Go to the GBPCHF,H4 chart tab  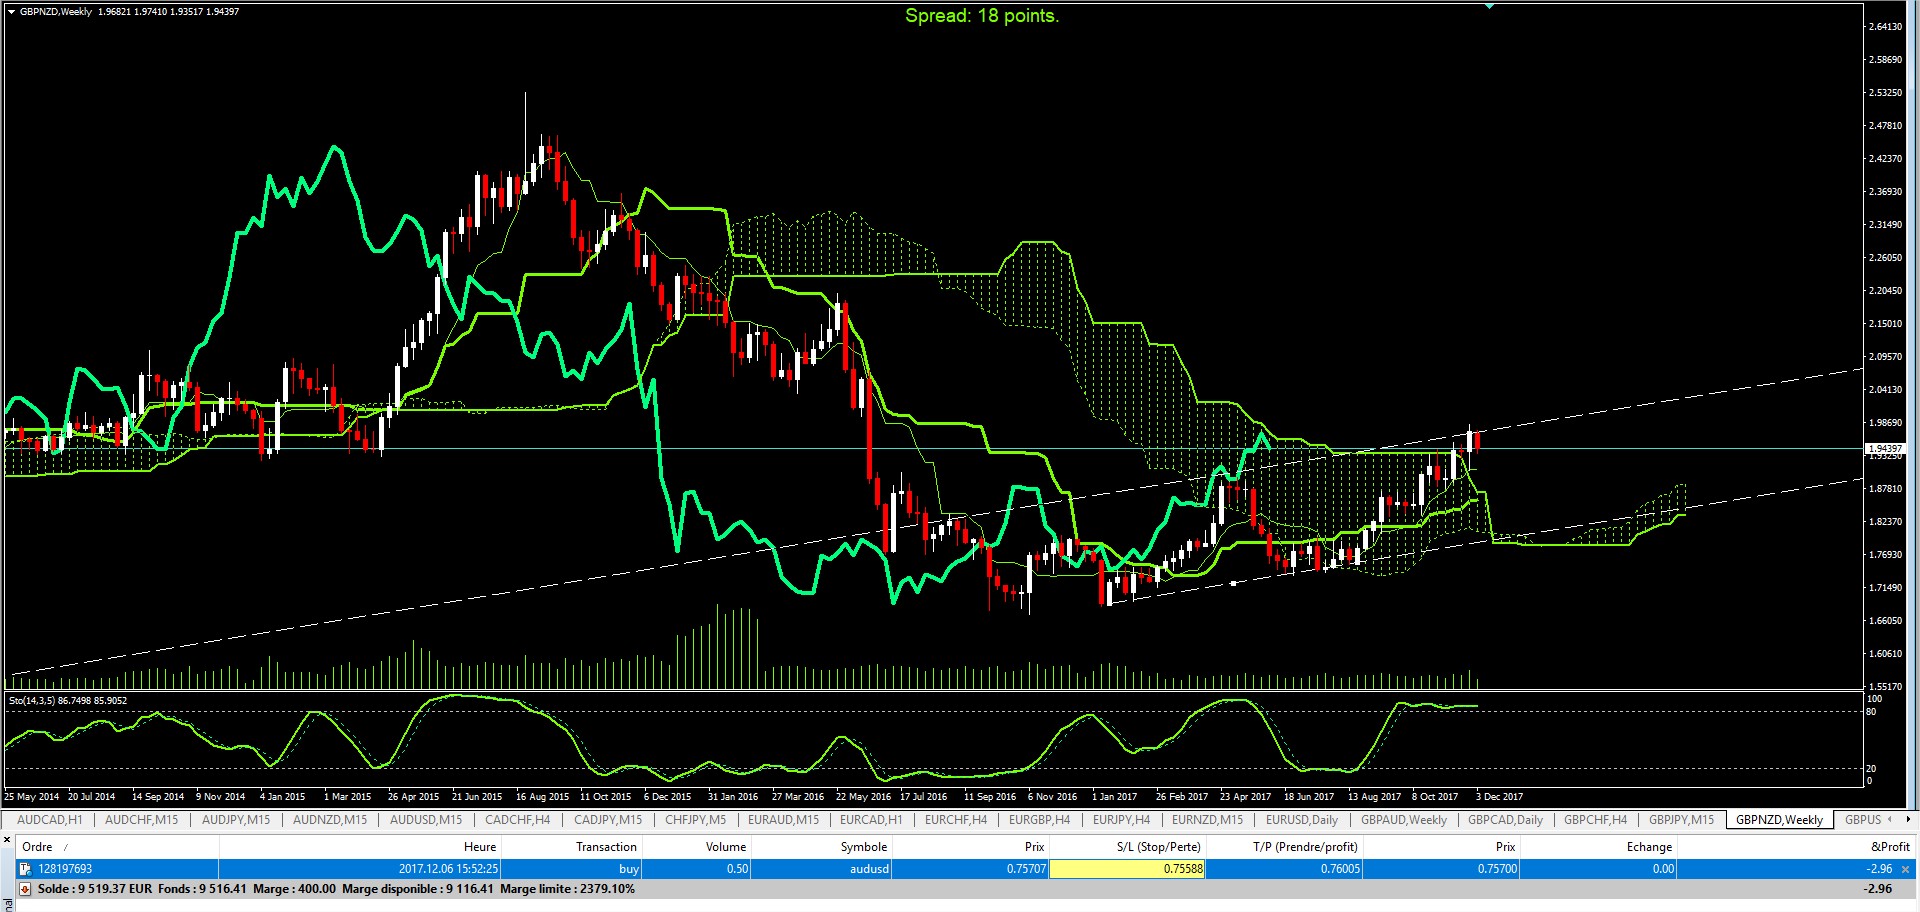coord(1596,820)
